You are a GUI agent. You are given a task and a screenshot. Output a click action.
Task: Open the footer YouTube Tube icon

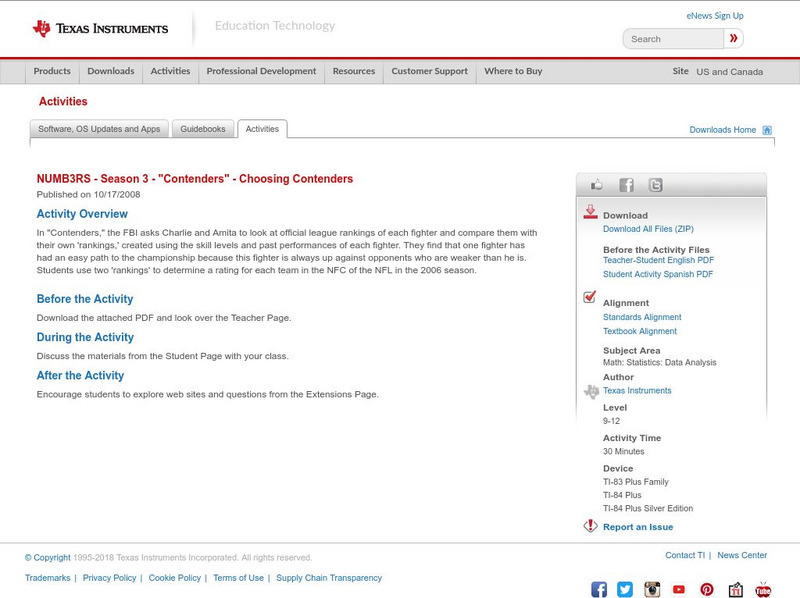(763, 589)
